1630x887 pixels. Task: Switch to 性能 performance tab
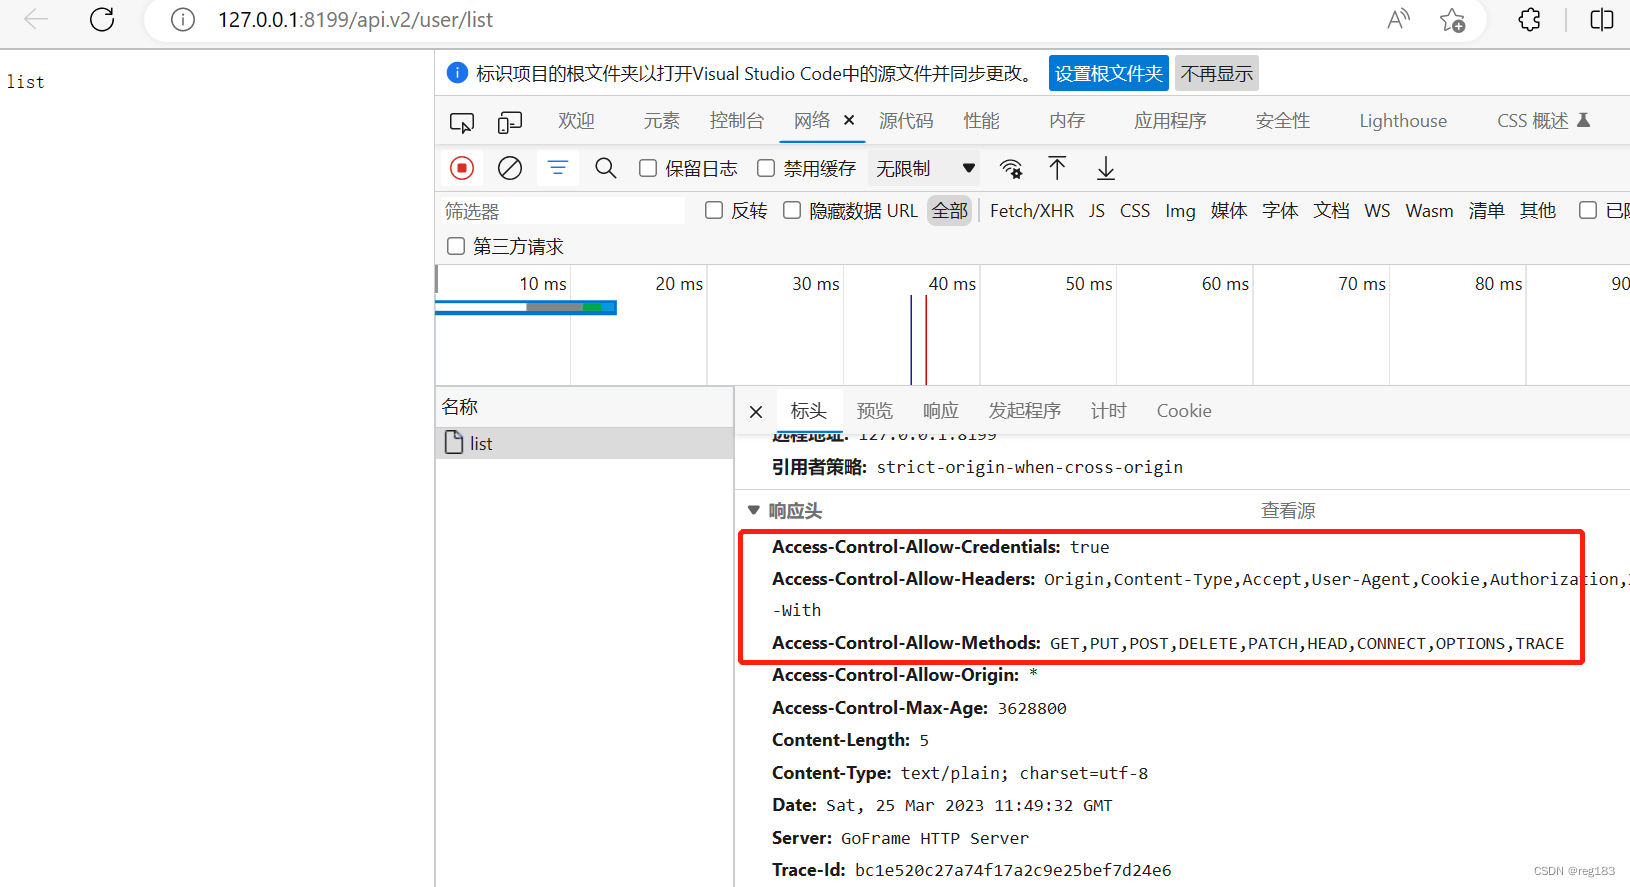(x=981, y=121)
